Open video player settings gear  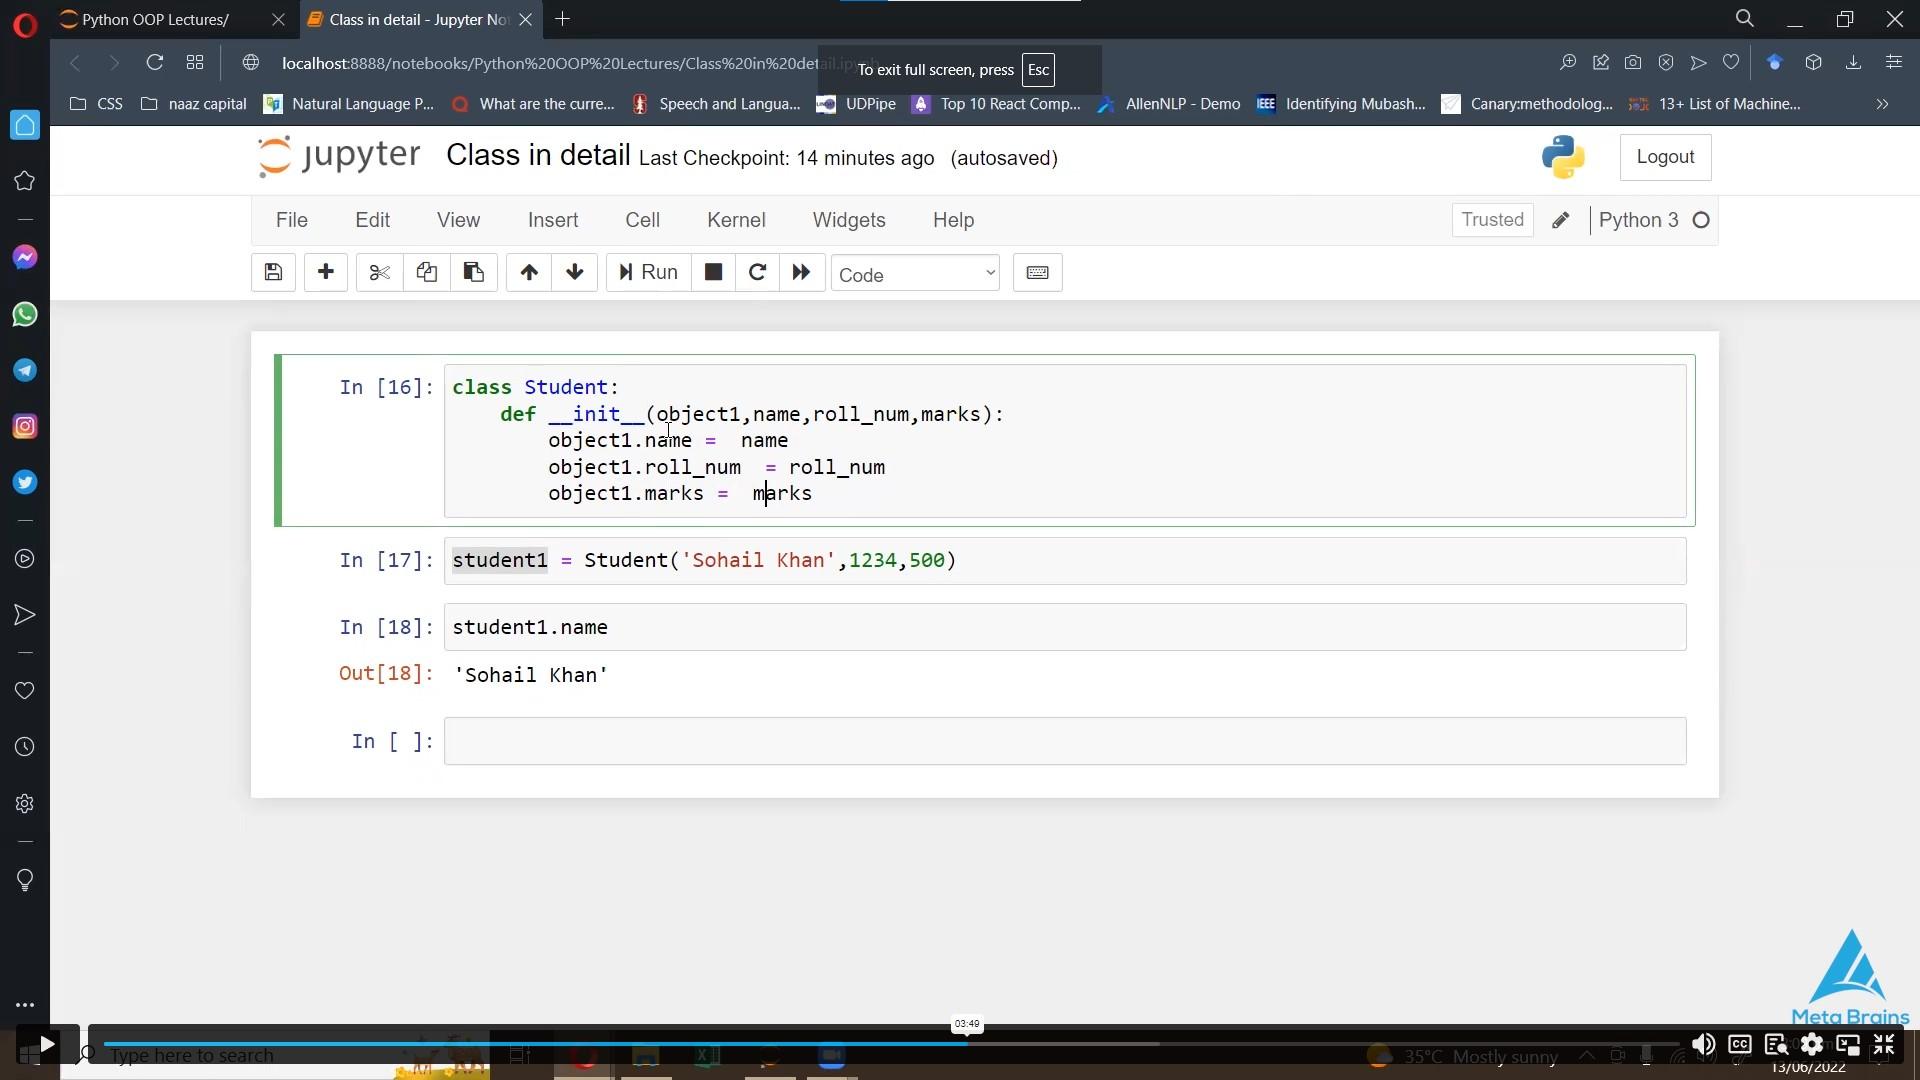point(1812,1045)
